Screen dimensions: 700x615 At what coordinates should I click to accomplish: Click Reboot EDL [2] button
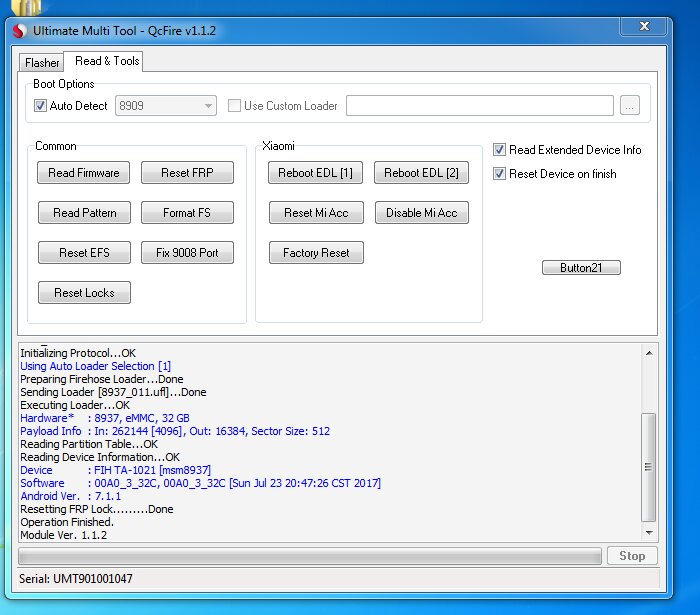(421, 173)
